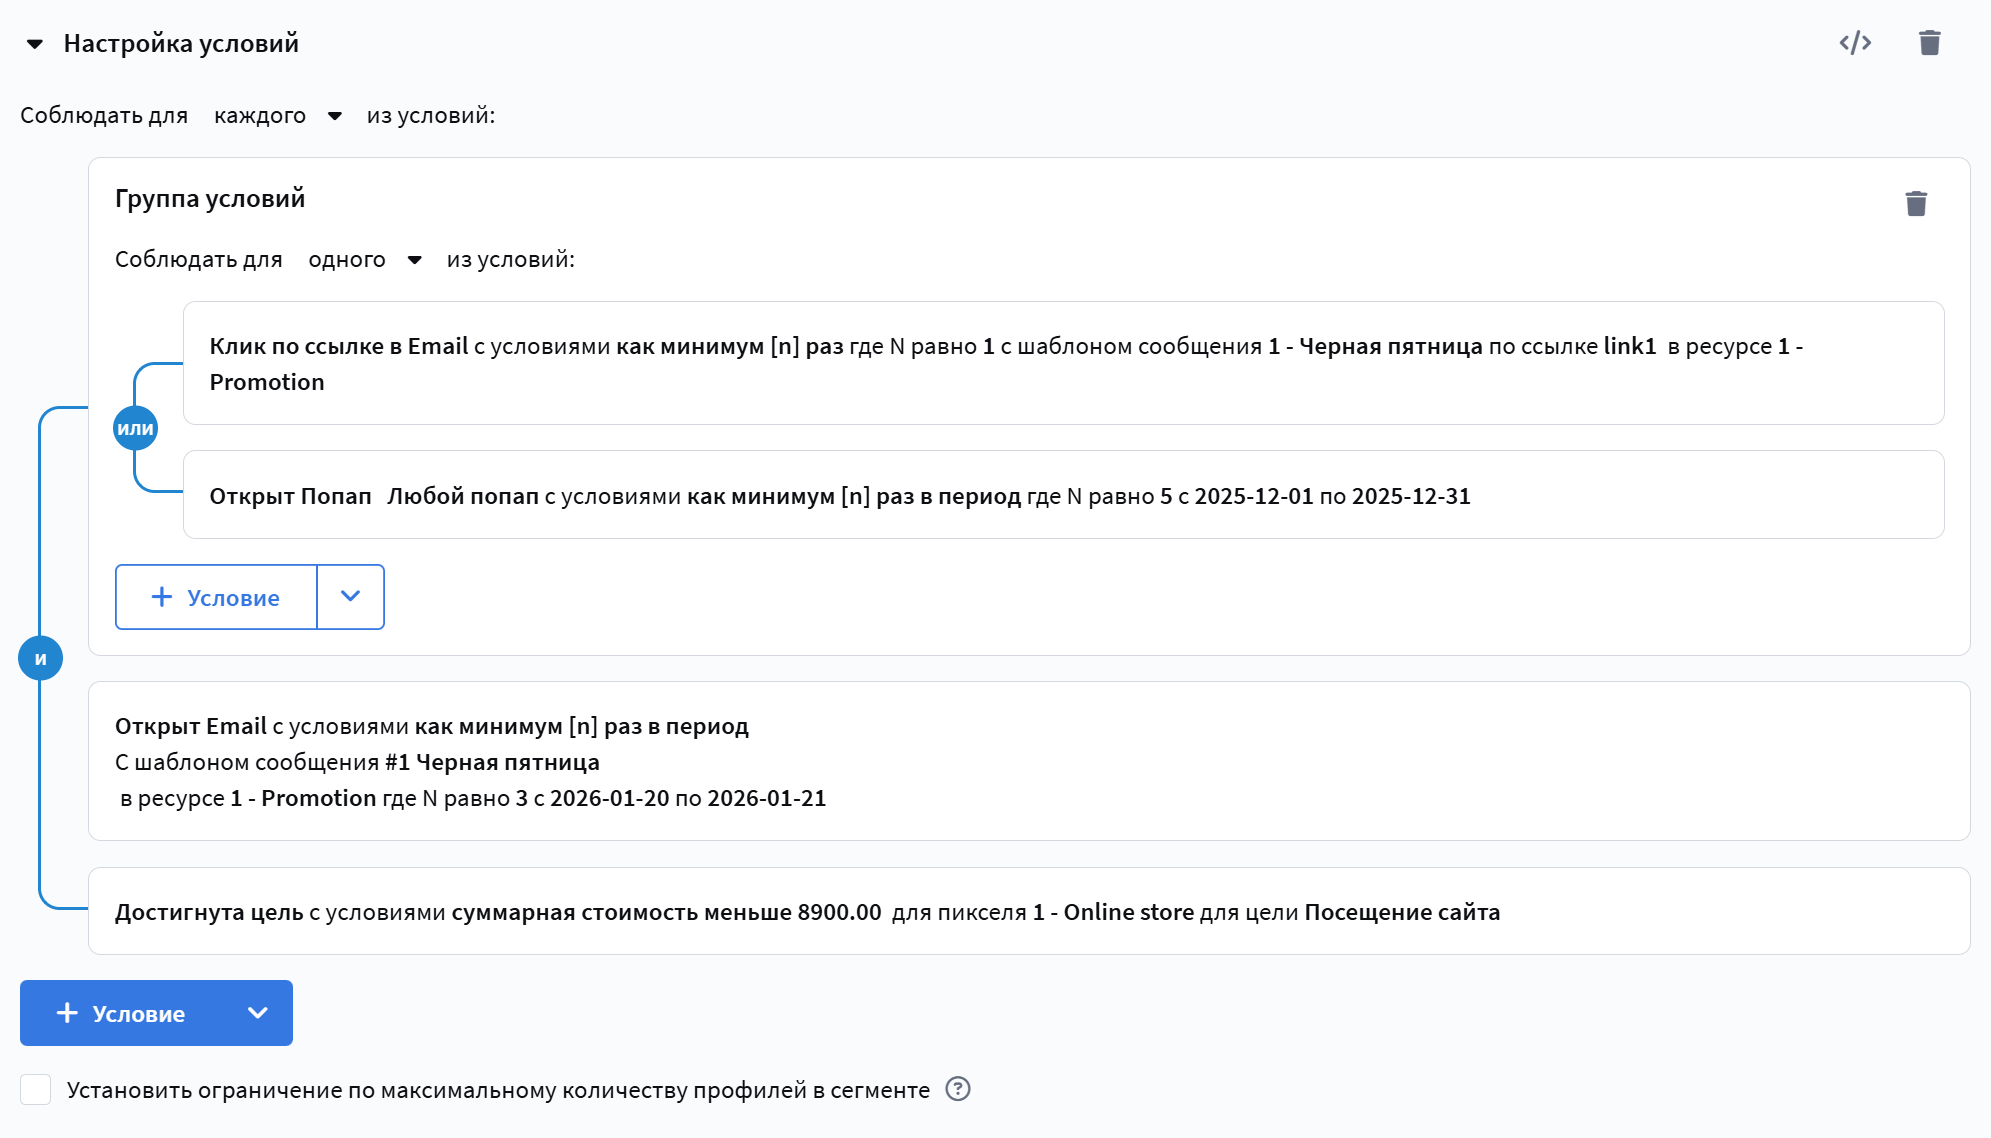This screenshot has width=1991, height=1138.
Task: Enable the maximum profiles limit checkbox
Action: coord(36,1089)
